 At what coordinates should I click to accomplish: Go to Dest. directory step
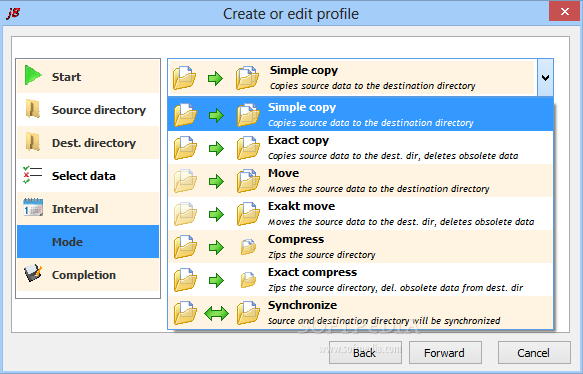88,143
